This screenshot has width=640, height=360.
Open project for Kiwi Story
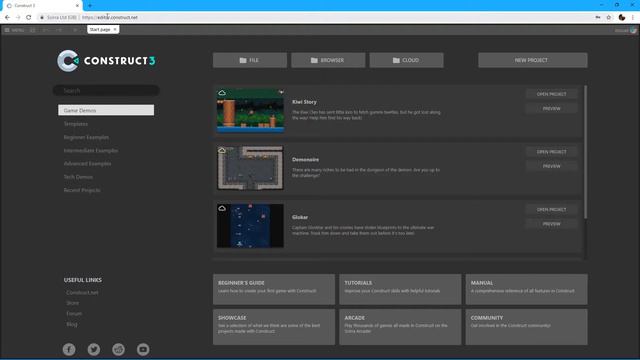[551, 94]
